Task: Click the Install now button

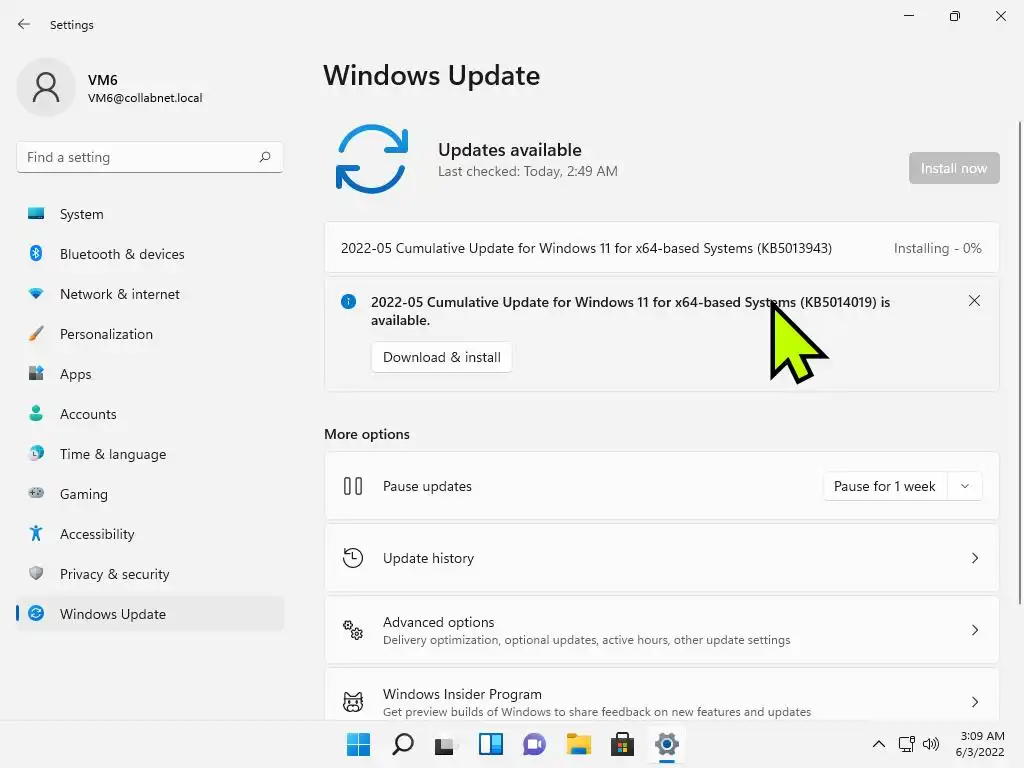Action: pyautogui.click(x=953, y=168)
